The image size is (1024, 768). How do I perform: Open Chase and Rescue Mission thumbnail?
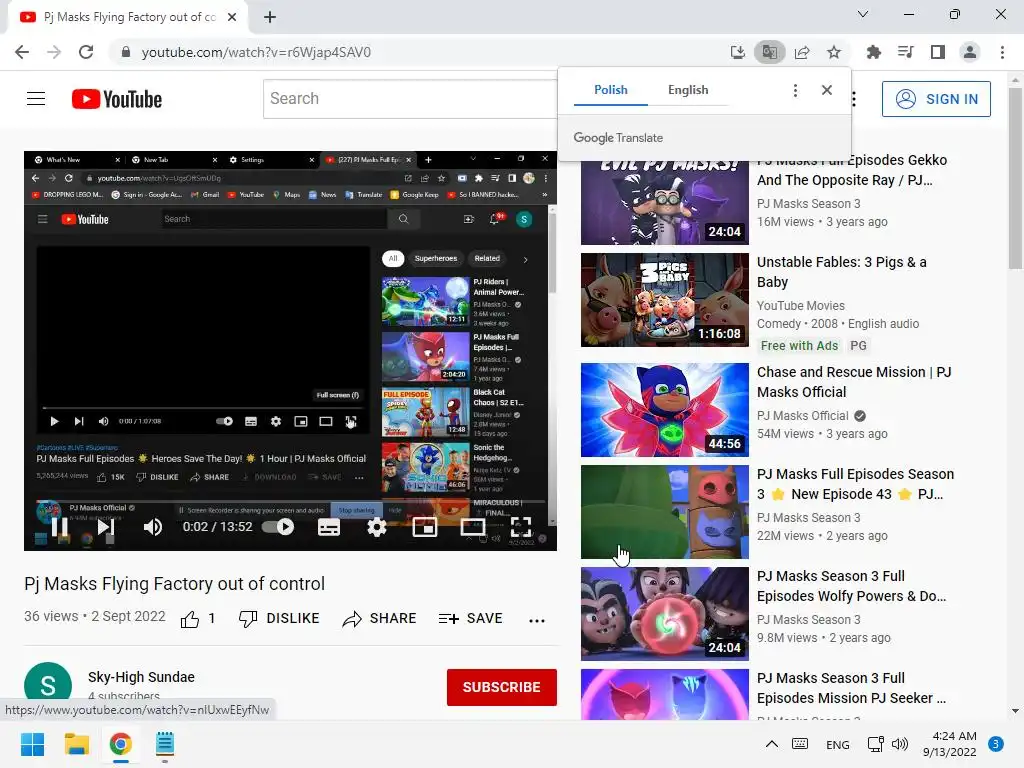point(665,410)
